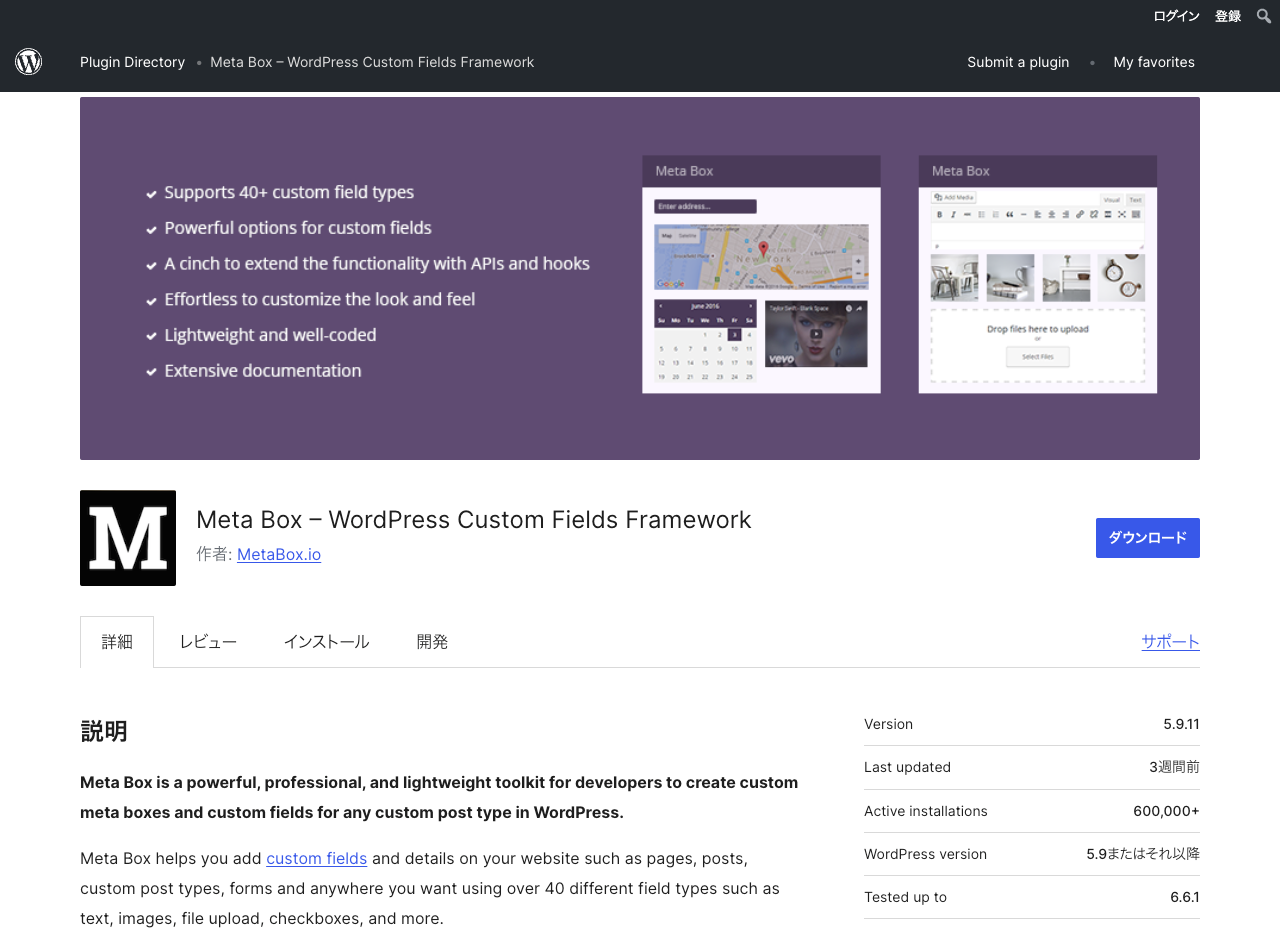
Task: Switch to the インストール tab
Action: [326, 642]
